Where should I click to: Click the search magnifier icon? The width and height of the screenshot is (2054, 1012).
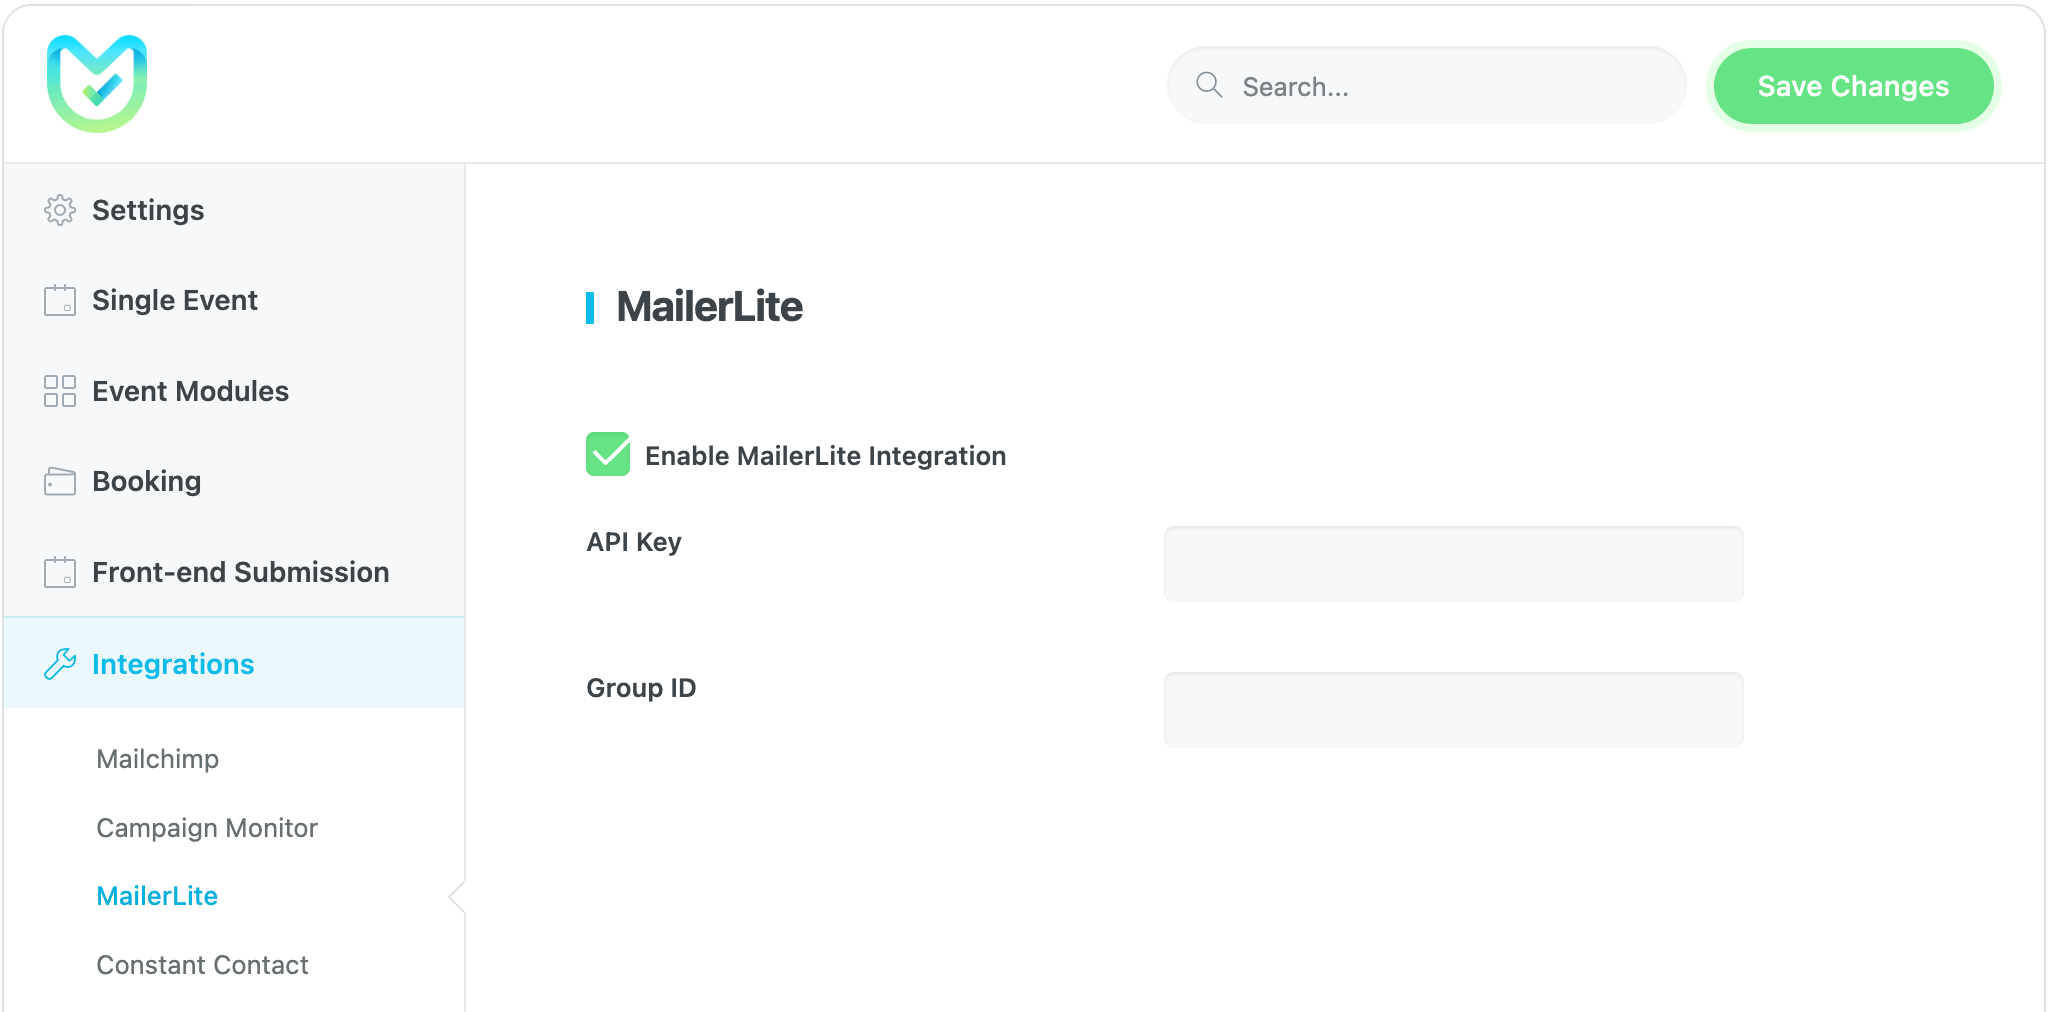click(x=1209, y=85)
